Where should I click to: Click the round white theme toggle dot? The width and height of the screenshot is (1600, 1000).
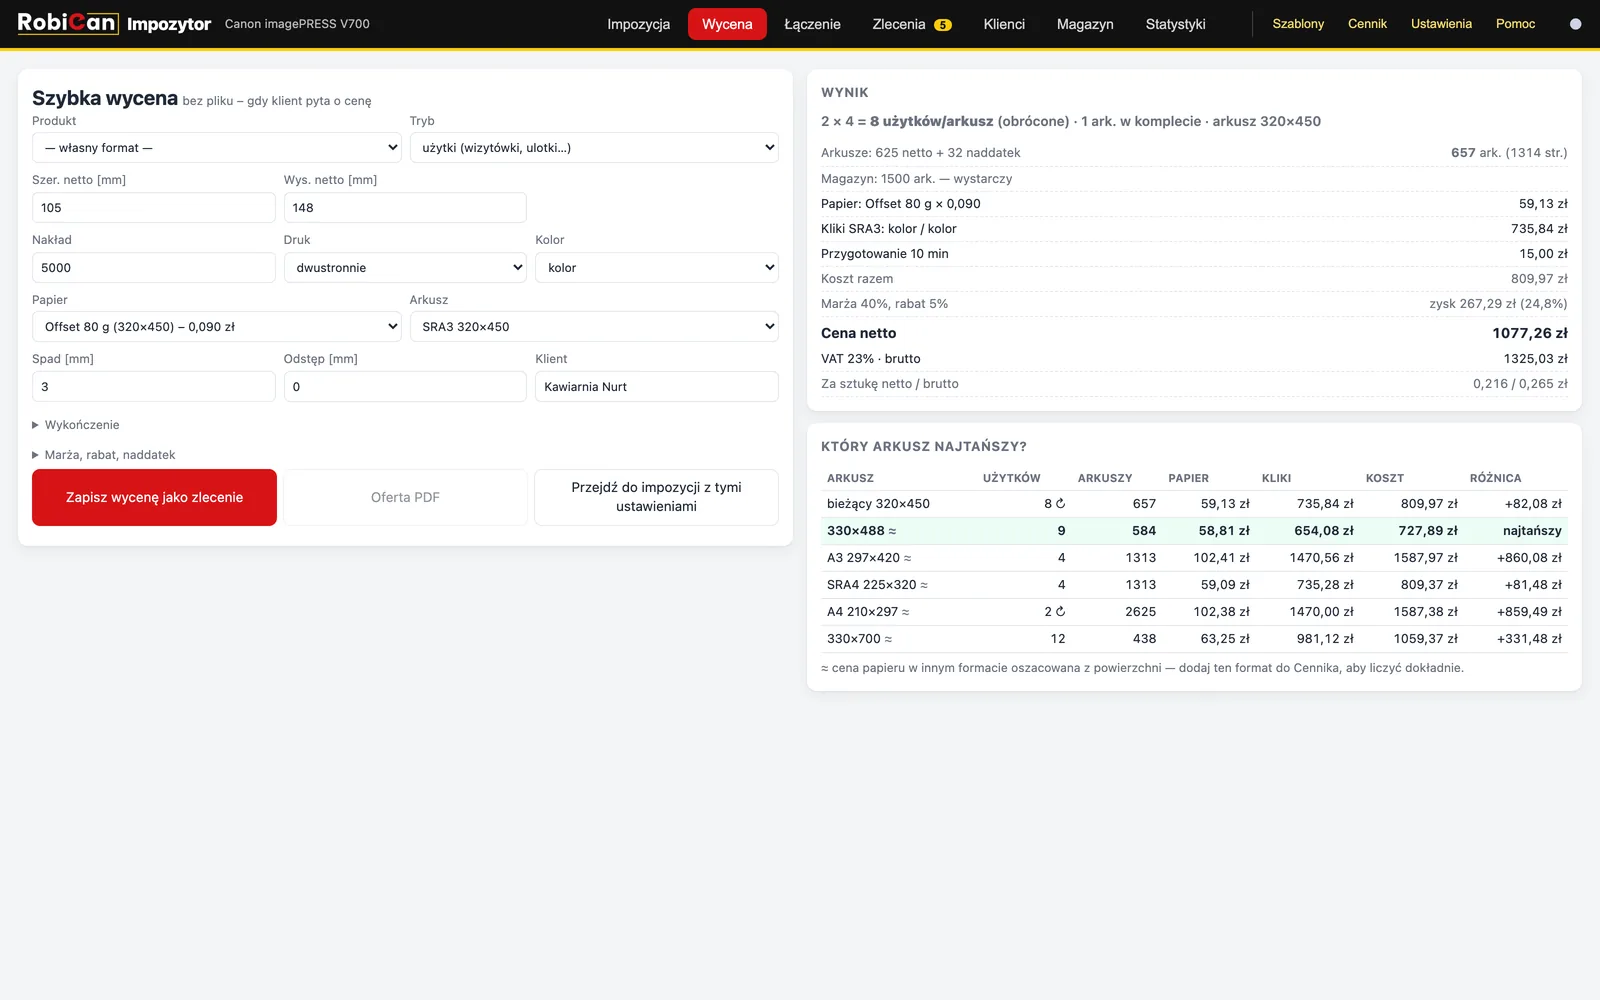[x=1576, y=24]
